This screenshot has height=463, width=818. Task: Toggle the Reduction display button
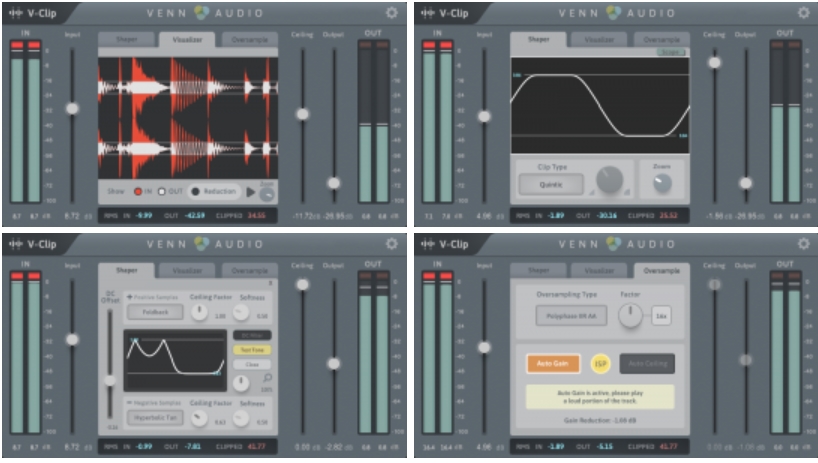(x=214, y=192)
